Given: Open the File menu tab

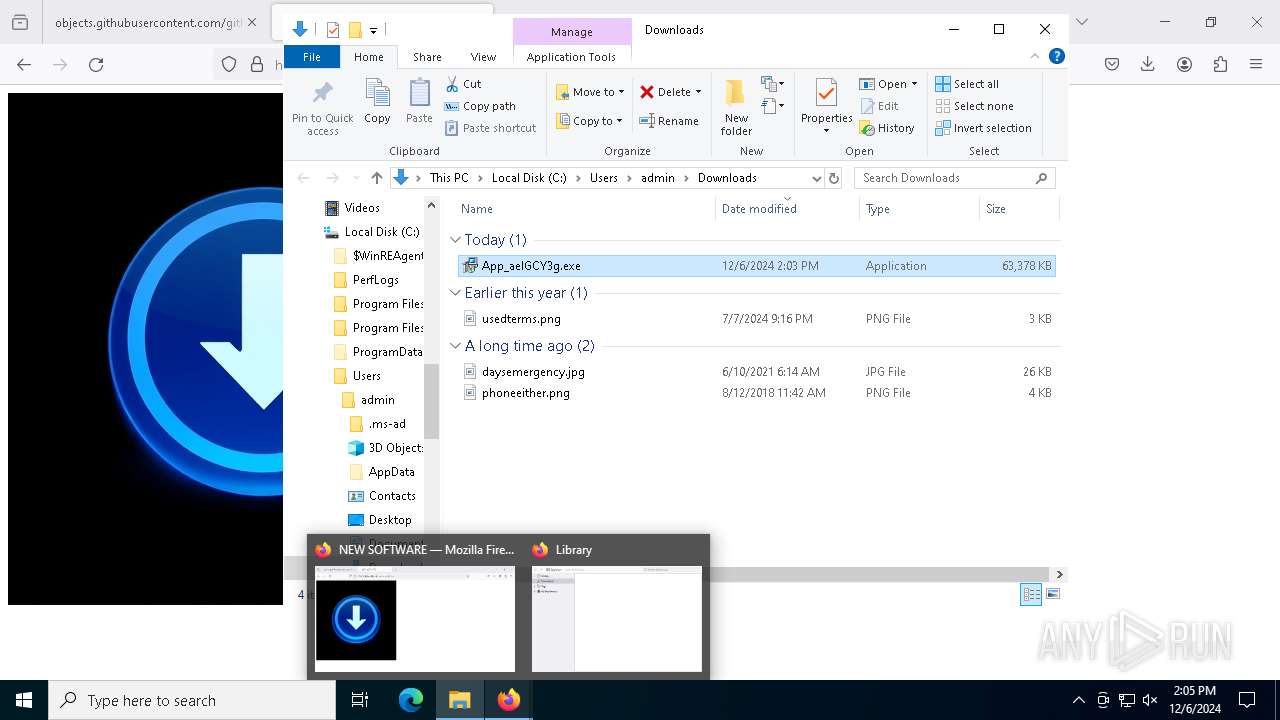Looking at the screenshot, I should click(312, 57).
